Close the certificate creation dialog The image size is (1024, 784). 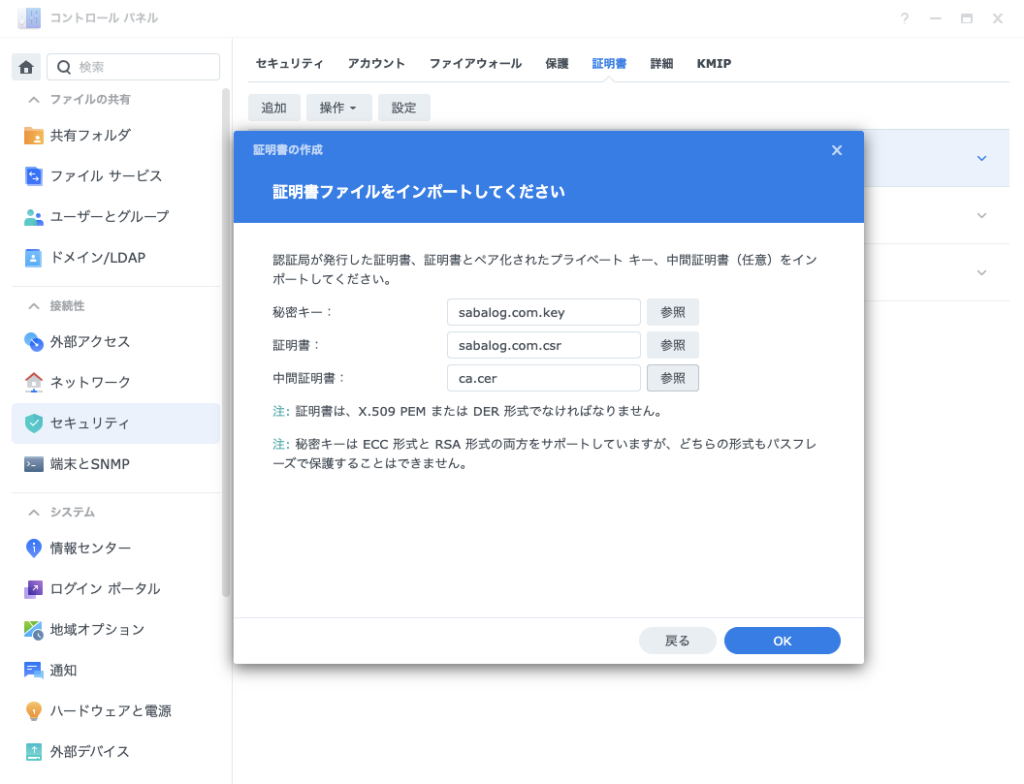[x=837, y=150]
